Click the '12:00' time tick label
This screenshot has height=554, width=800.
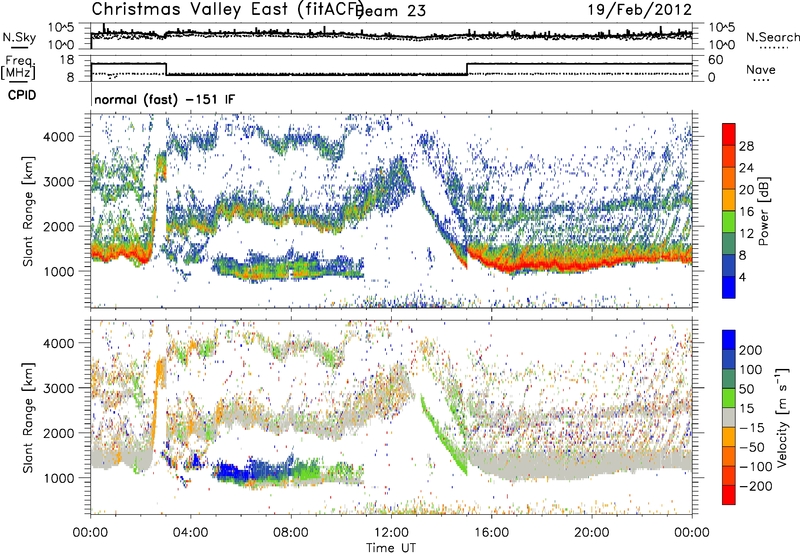pyautogui.click(x=391, y=533)
